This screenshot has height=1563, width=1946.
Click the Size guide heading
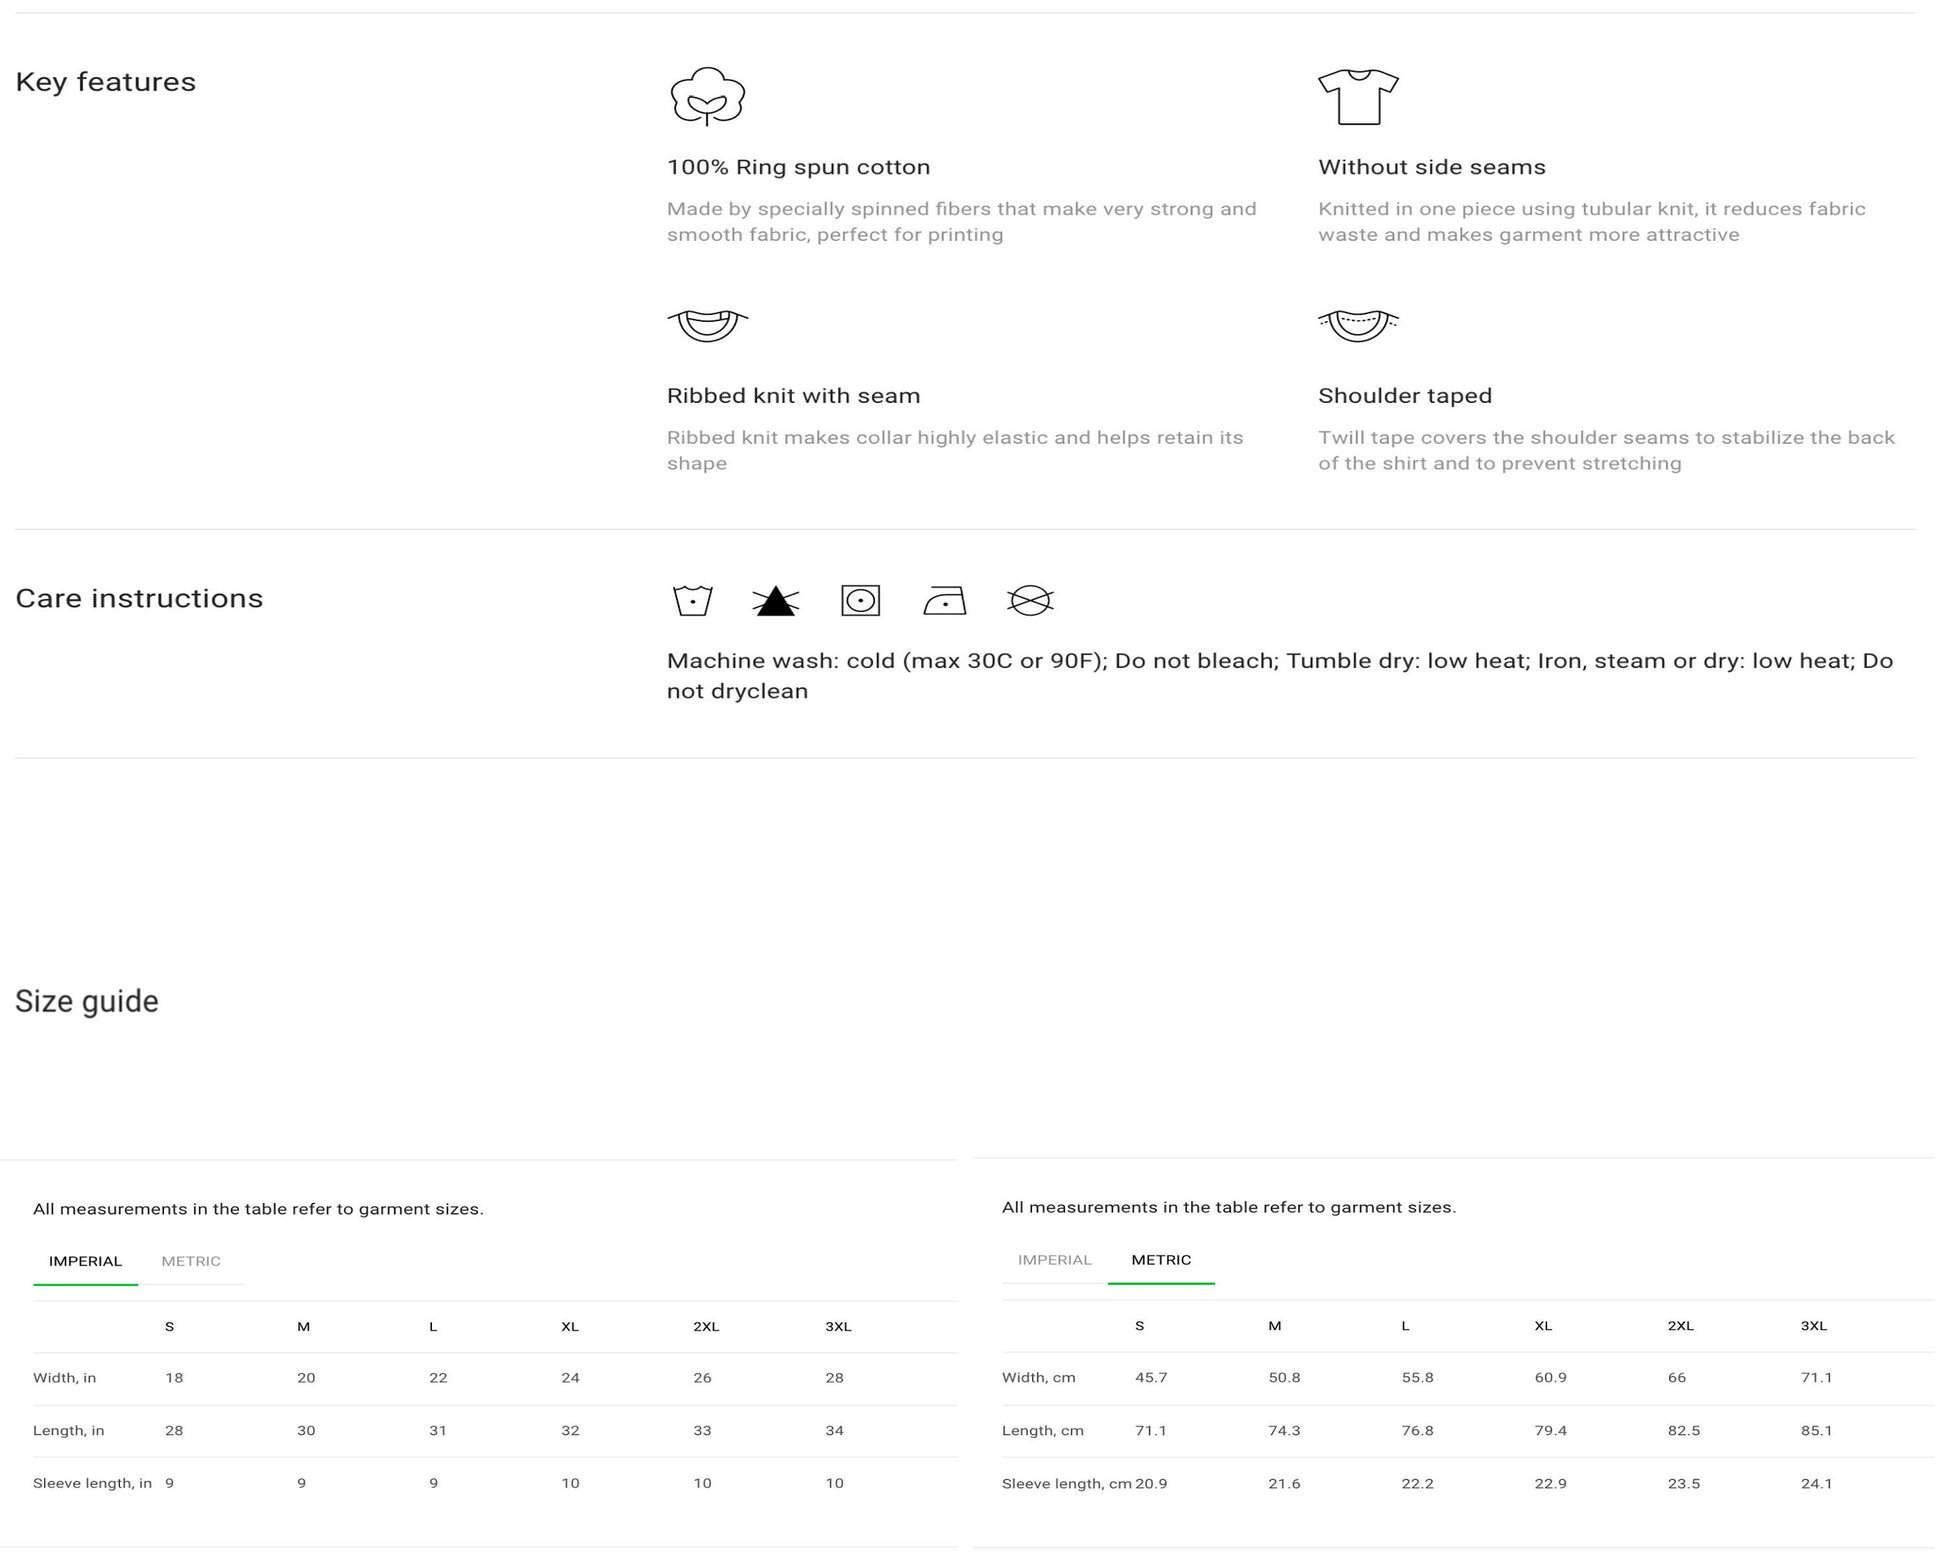(87, 1001)
